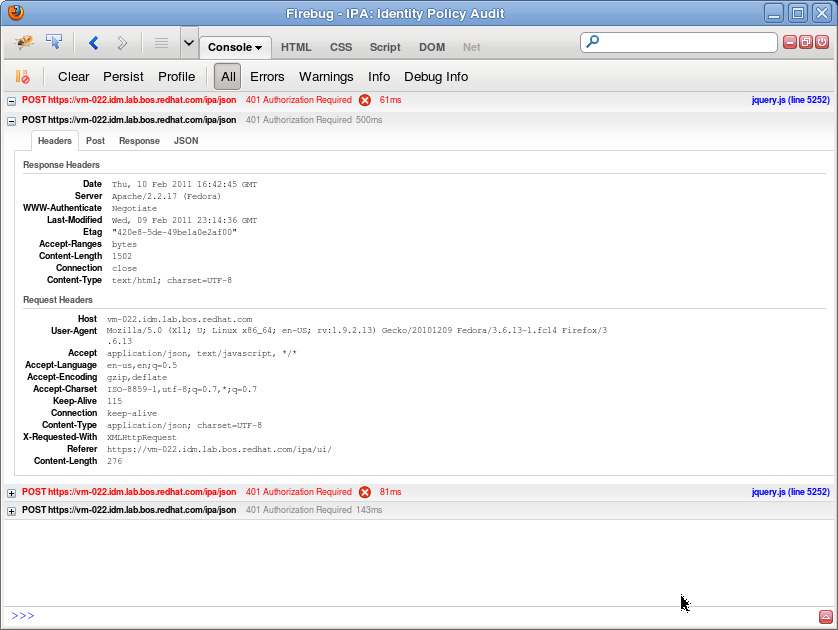Activate the inspect element pointer tool
Viewport: 838px width, 630px height.
point(54,43)
